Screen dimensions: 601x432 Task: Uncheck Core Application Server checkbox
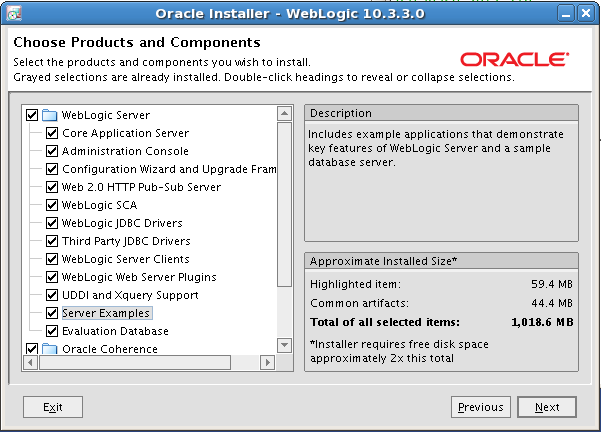coord(52,133)
